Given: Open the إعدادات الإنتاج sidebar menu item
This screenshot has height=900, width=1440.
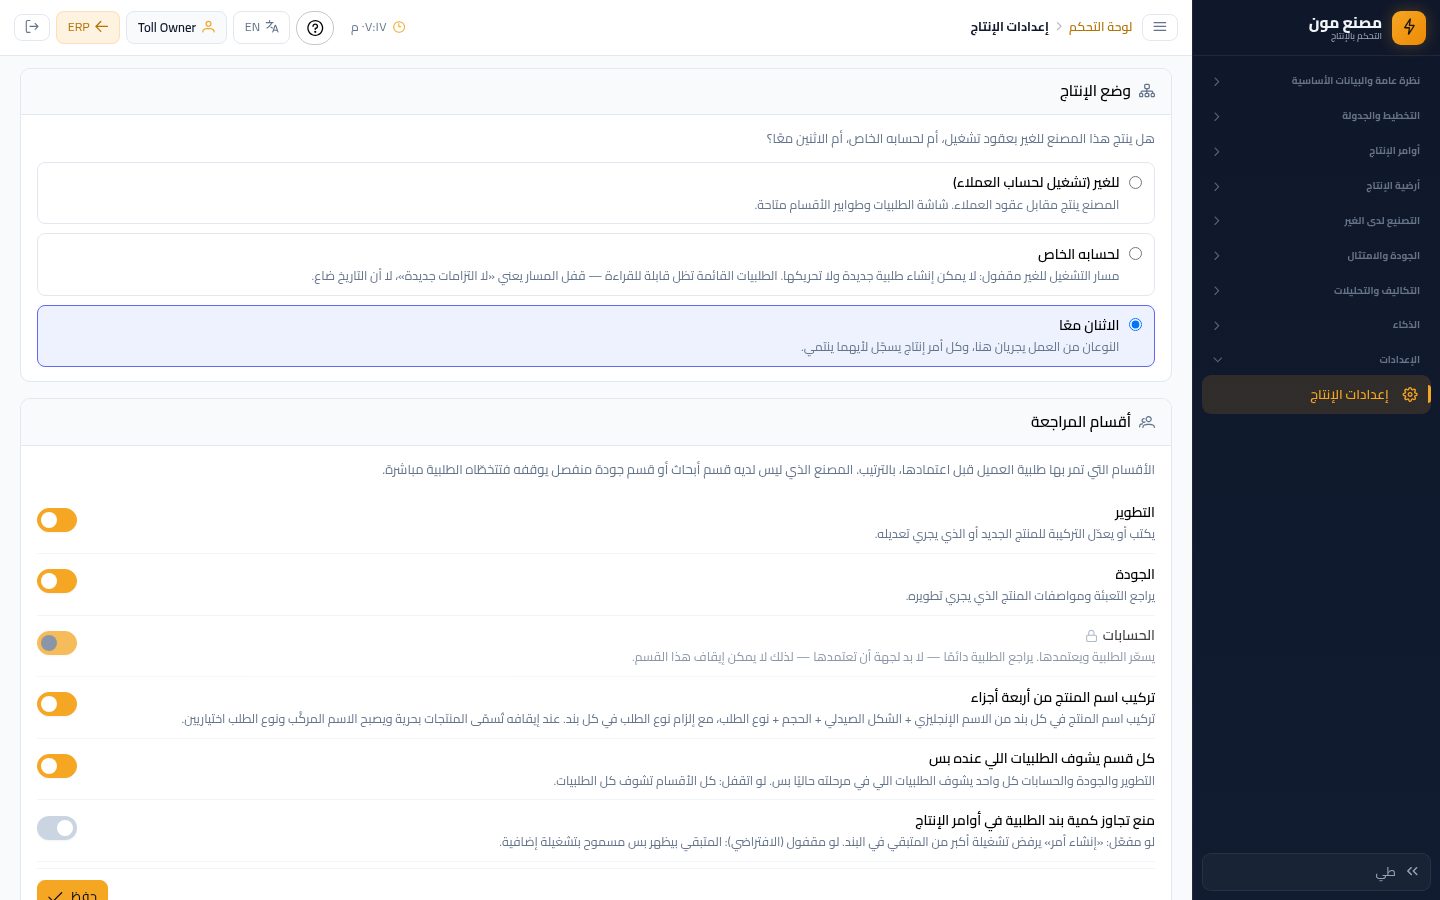Looking at the screenshot, I should (1316, 395).
